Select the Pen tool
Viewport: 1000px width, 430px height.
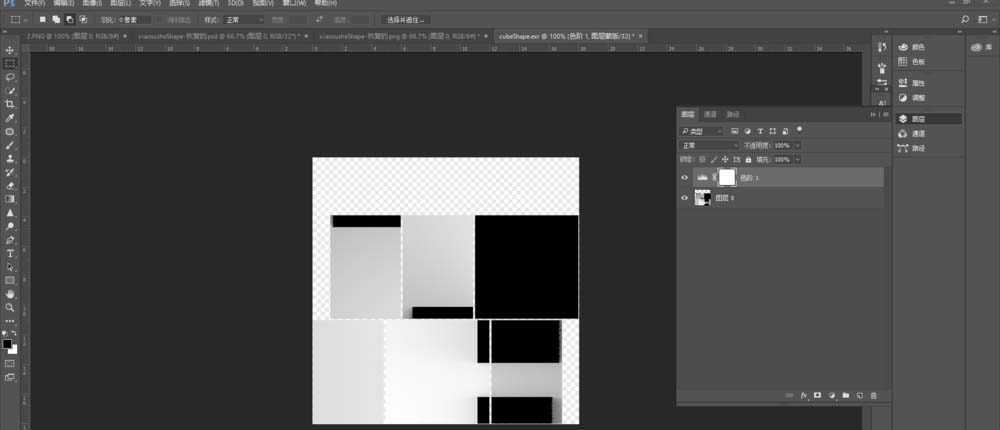(10, 240)
